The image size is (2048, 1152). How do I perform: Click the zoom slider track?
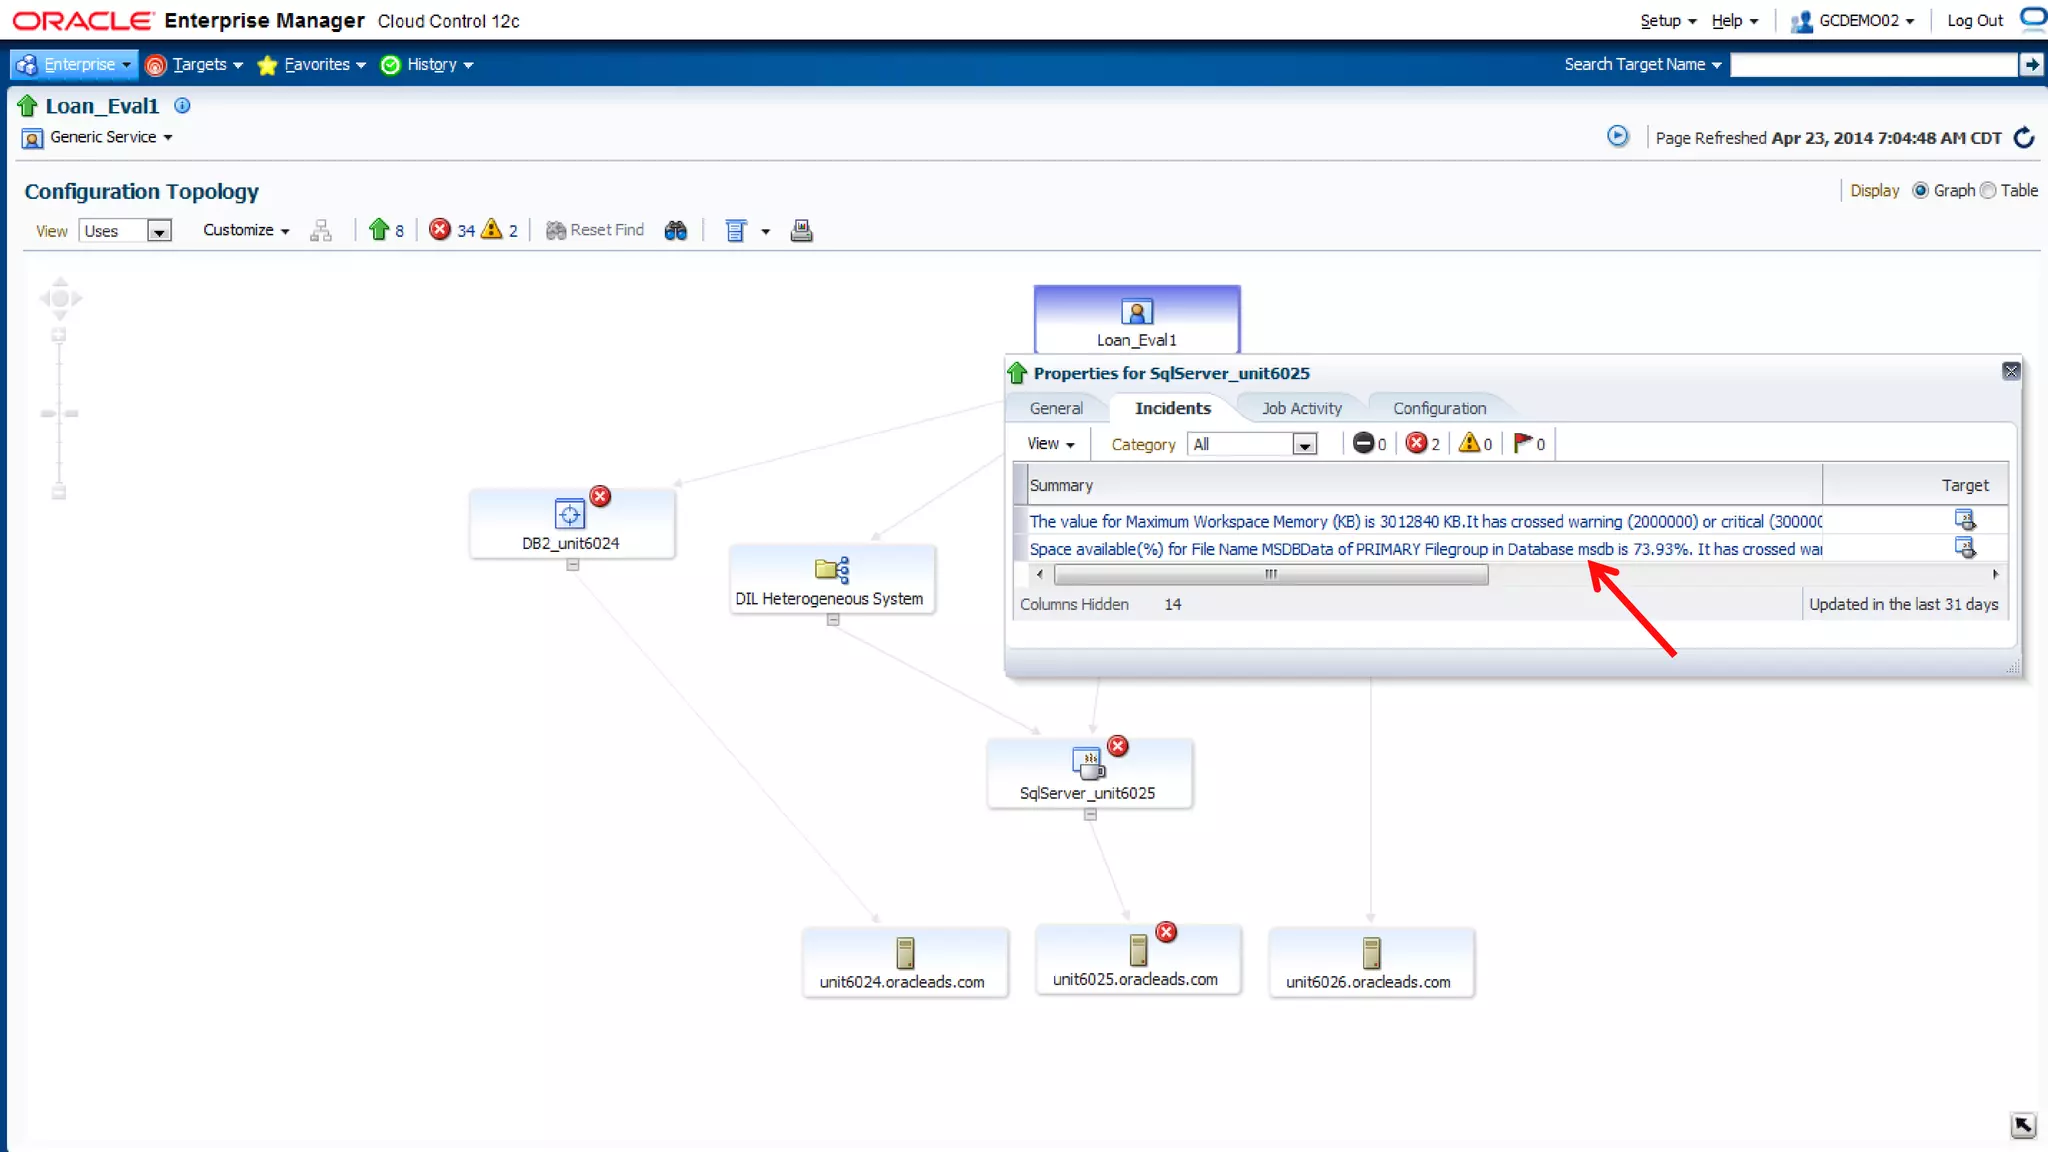[x=59, y=413]
